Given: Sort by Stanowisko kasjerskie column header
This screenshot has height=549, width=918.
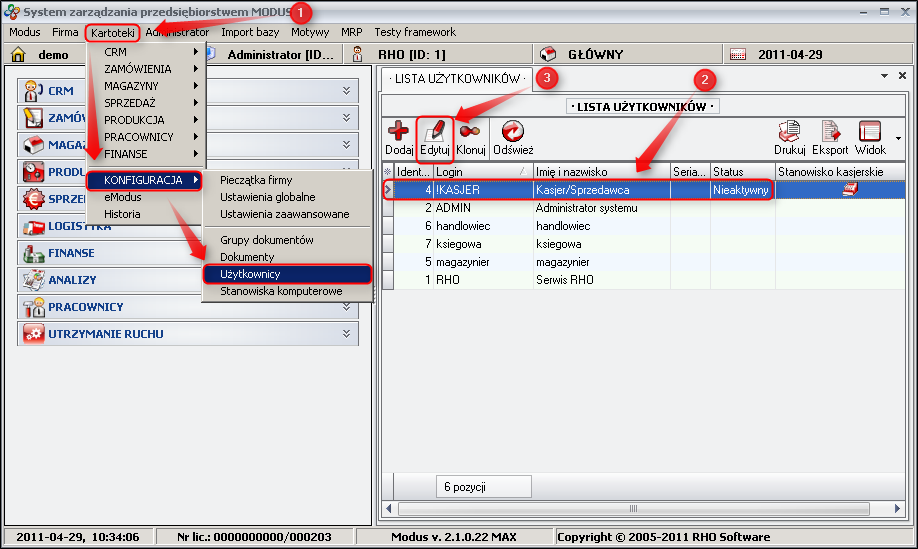Looking at the screenshot, I should click(840, 171).
